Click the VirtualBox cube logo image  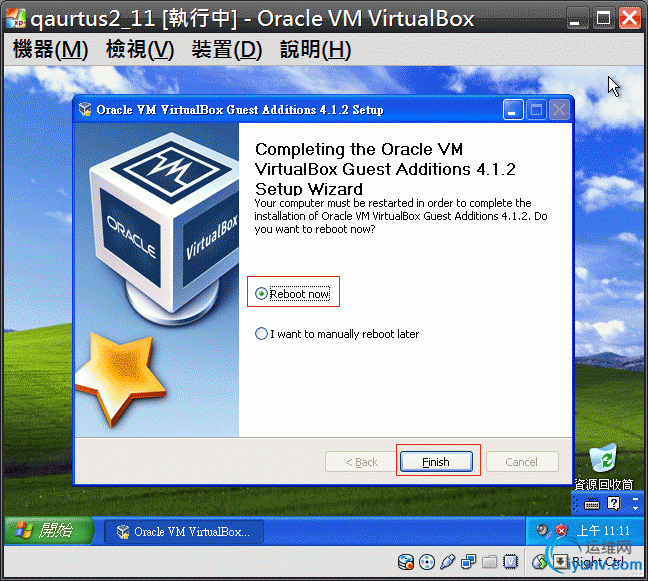click(x=165, y=227)
